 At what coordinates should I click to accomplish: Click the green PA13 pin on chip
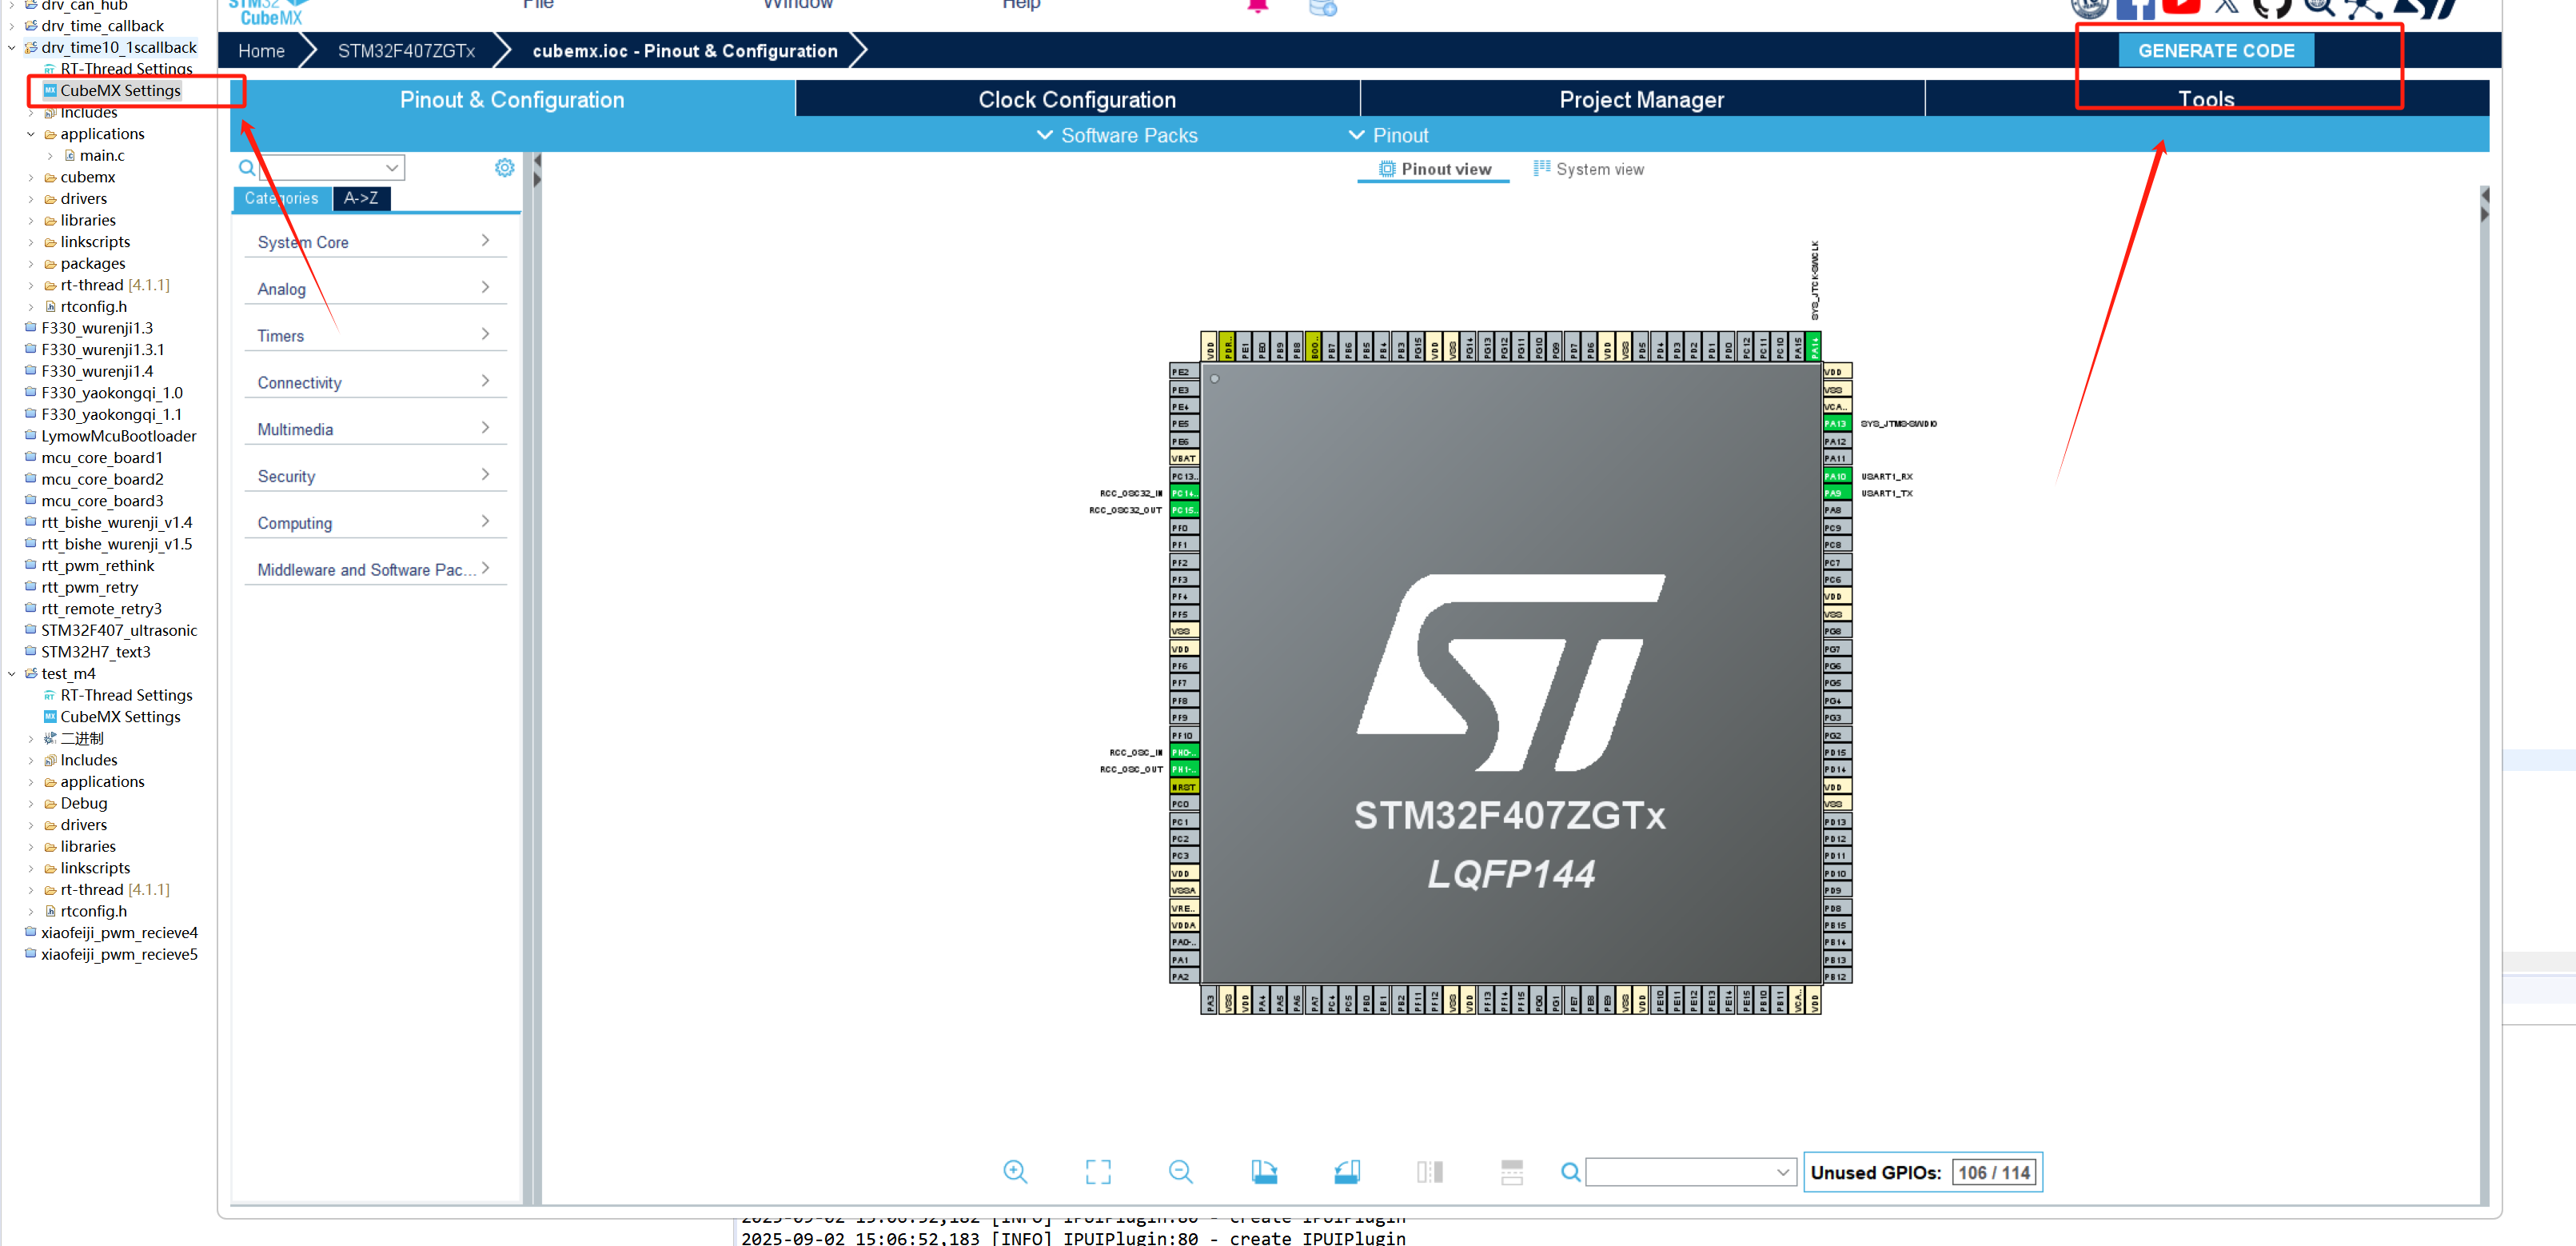1836,424
